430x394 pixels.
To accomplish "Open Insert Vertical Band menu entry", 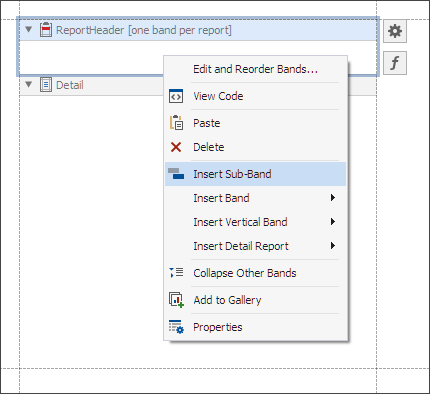I will pos(256,222).
